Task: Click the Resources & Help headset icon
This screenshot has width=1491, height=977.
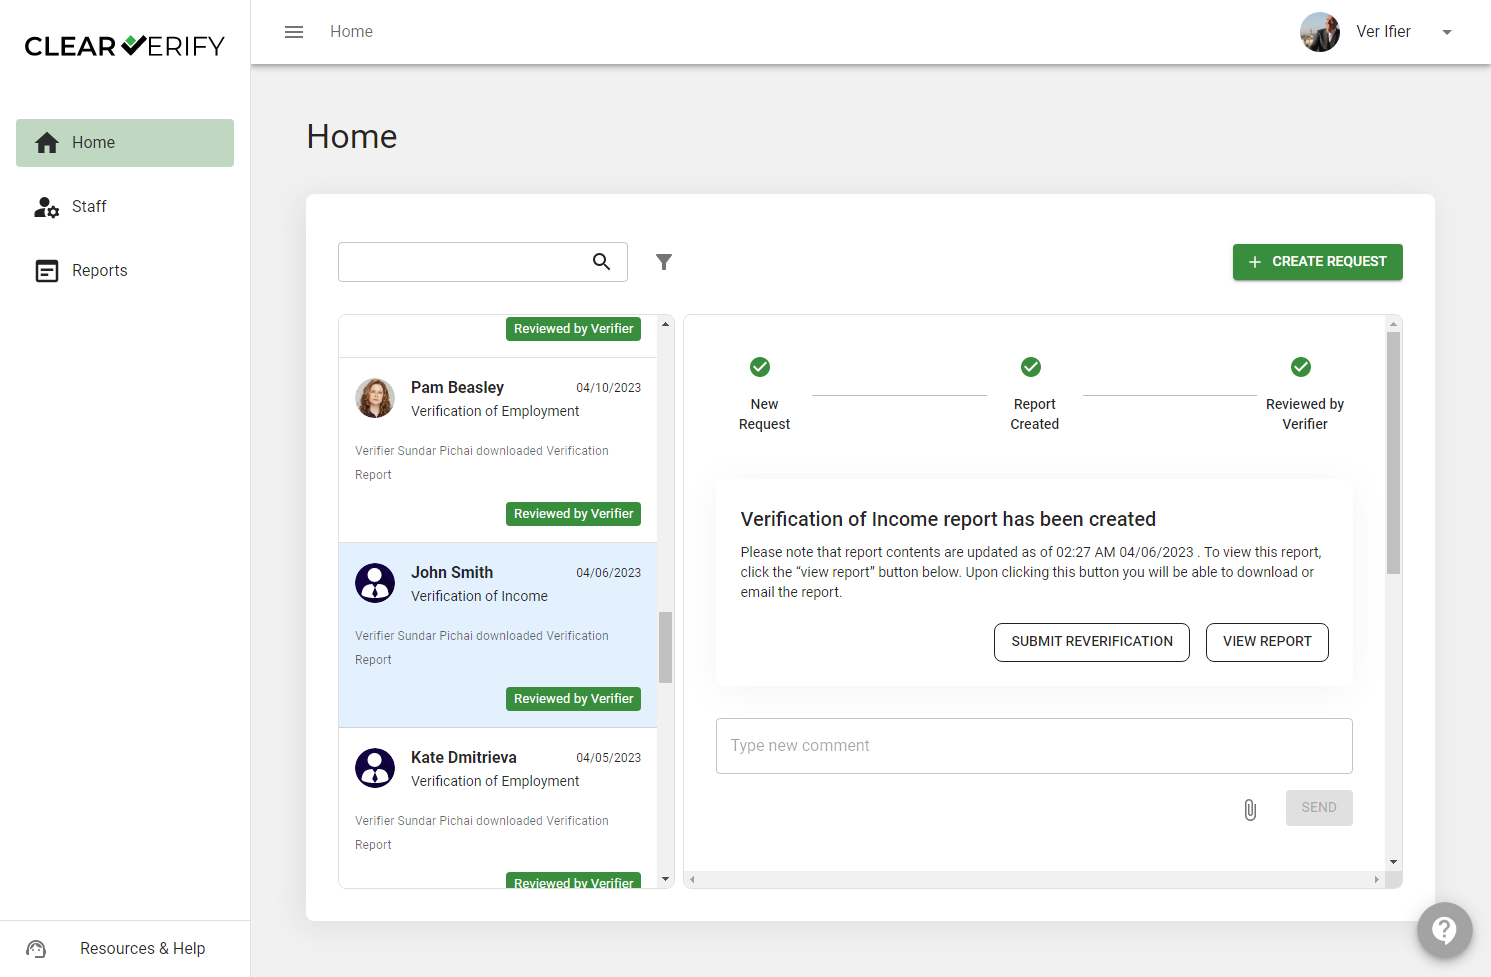Action: 36,949
